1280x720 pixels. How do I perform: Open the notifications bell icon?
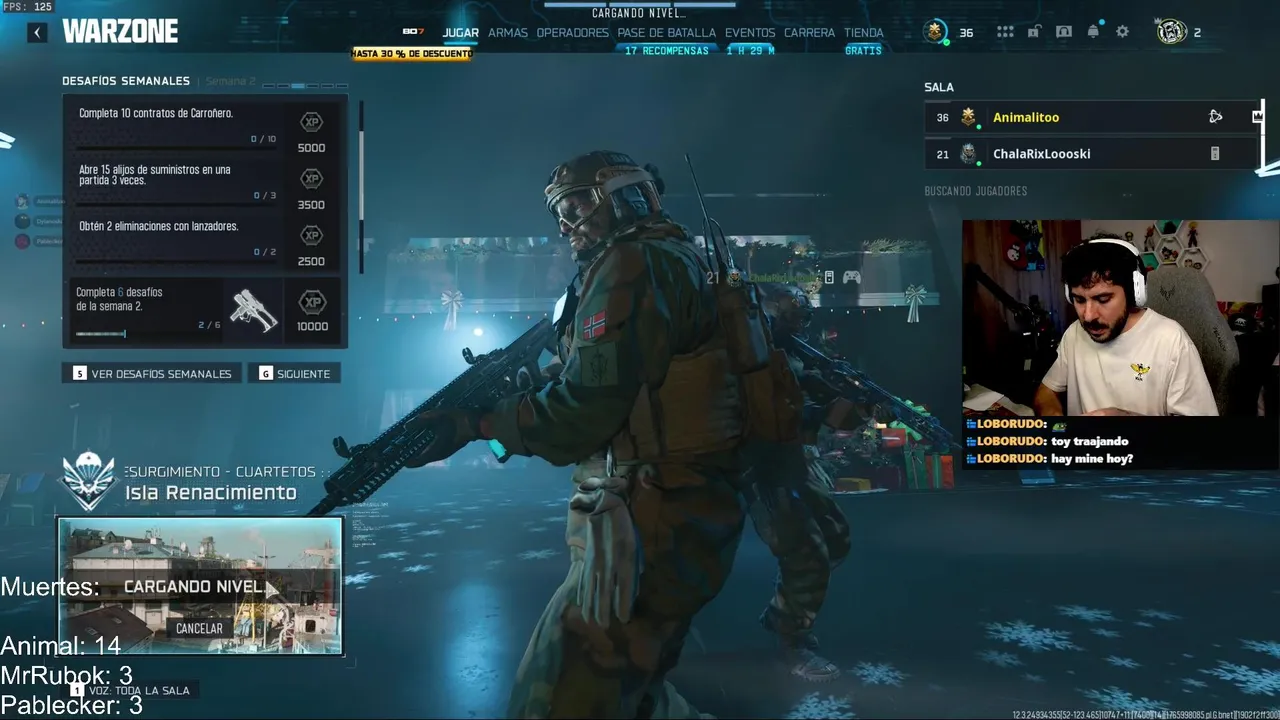(x=1093, y=32)
